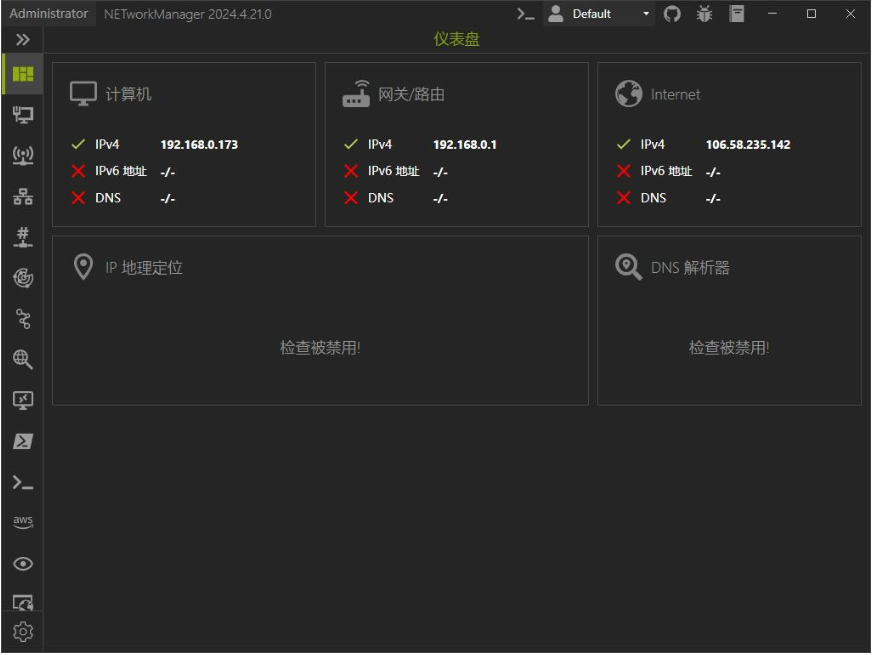Screen dimensions: 872x655
Task: Open the Traceroute sidebar icon
Action: coord(23,319)
